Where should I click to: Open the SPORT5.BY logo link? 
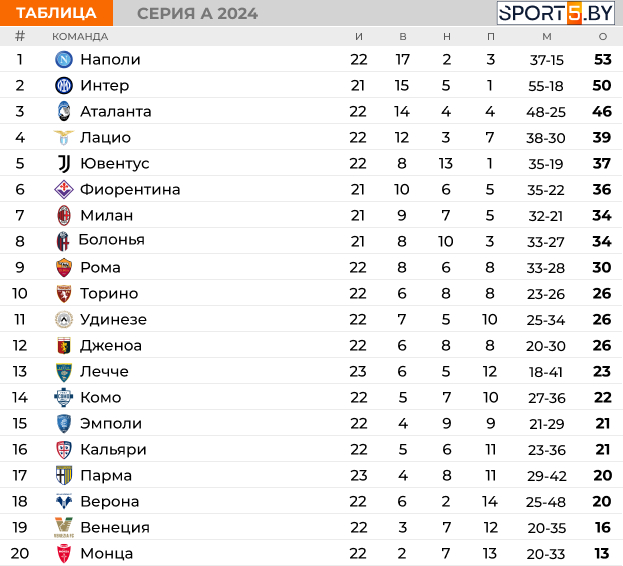555,13
